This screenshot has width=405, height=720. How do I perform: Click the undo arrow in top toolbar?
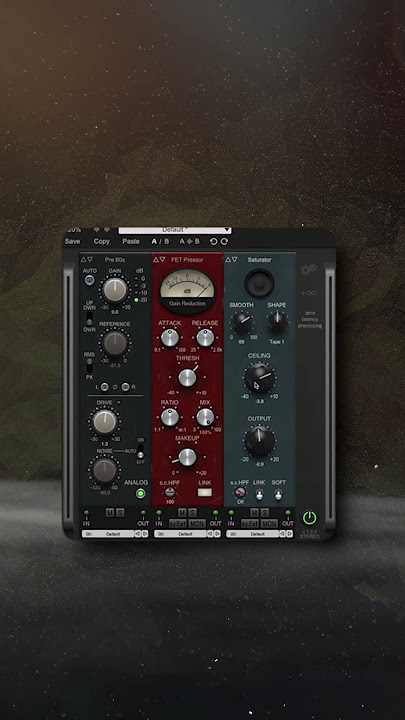pos(213,241)
